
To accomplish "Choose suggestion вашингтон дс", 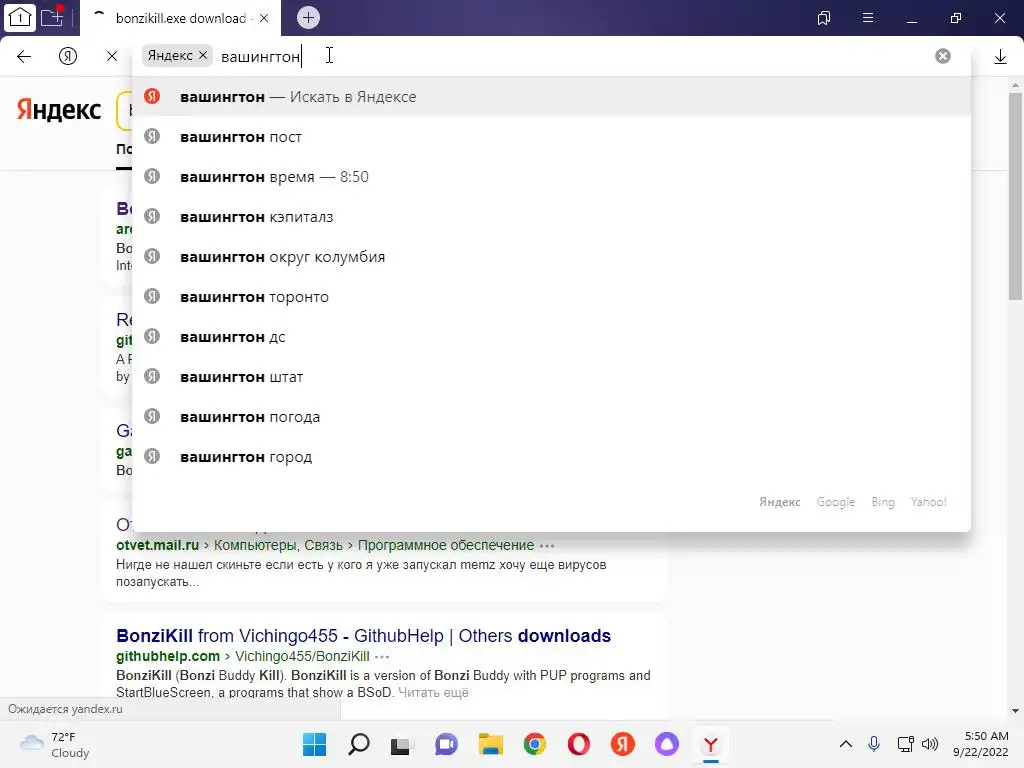I will click(x=551, y=337).
